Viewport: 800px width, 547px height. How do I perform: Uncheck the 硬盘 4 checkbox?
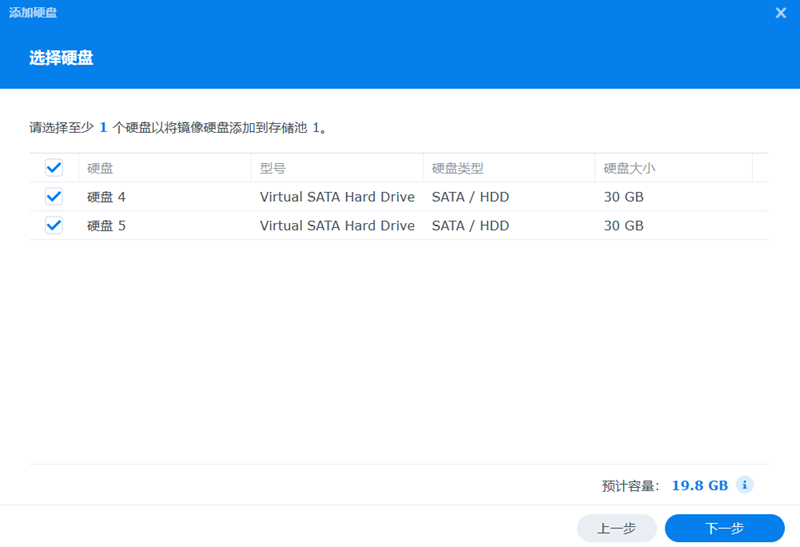click(54, 196)
